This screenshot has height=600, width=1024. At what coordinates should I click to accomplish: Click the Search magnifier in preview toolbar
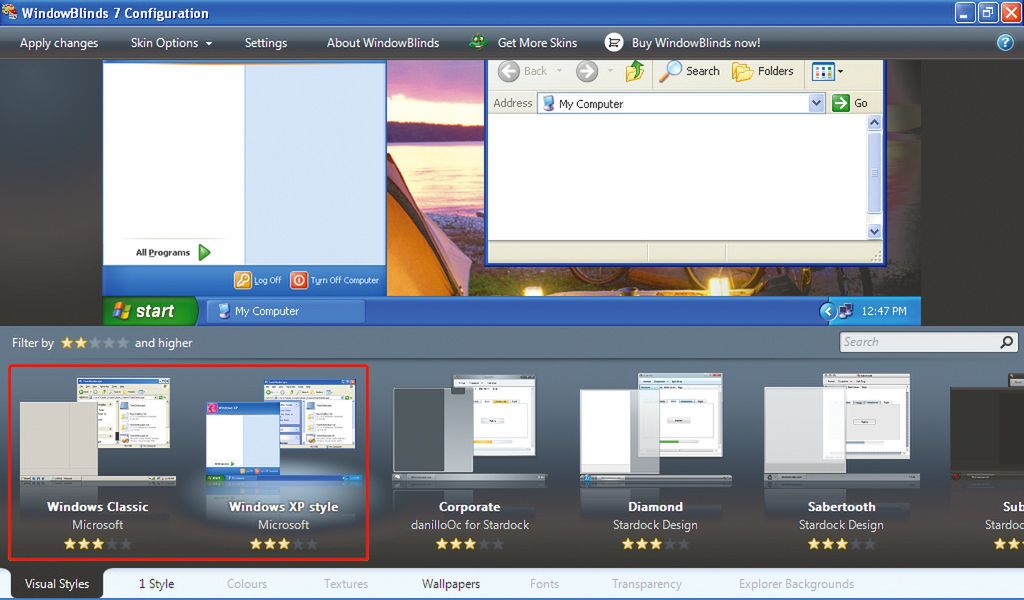pos(670,71)
